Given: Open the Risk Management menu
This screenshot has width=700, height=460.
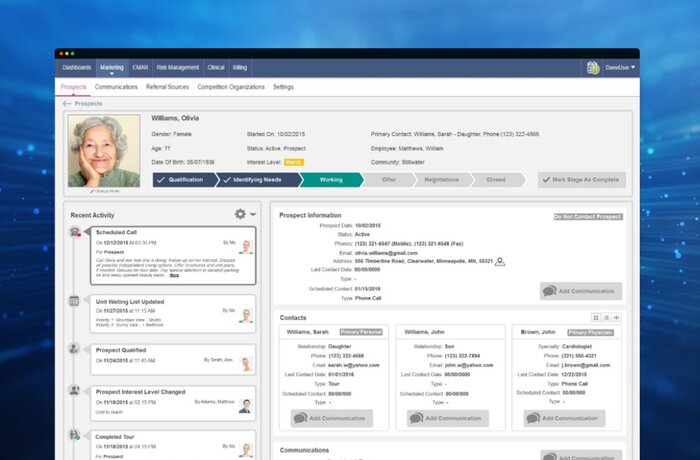Looking at the screenshot, I should (x=178, y=68).
